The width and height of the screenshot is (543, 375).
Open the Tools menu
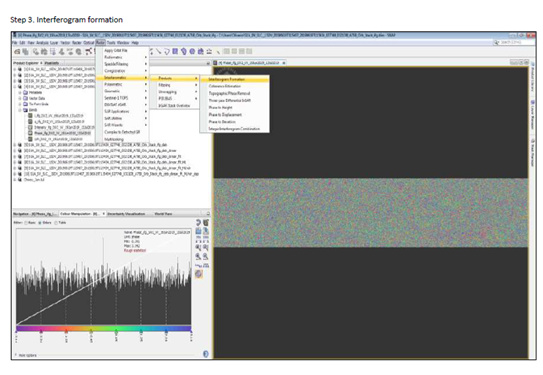(x=111, y=43)
